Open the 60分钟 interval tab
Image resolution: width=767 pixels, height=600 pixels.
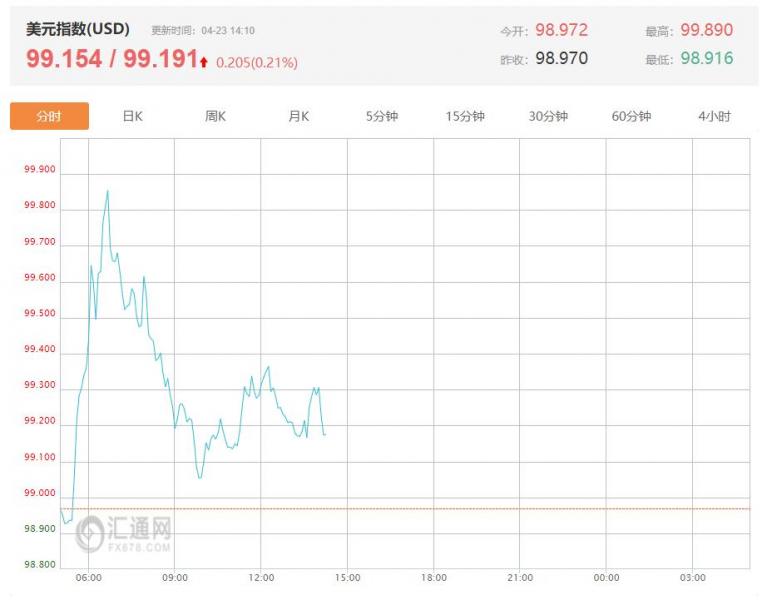[x=631, y=116]
